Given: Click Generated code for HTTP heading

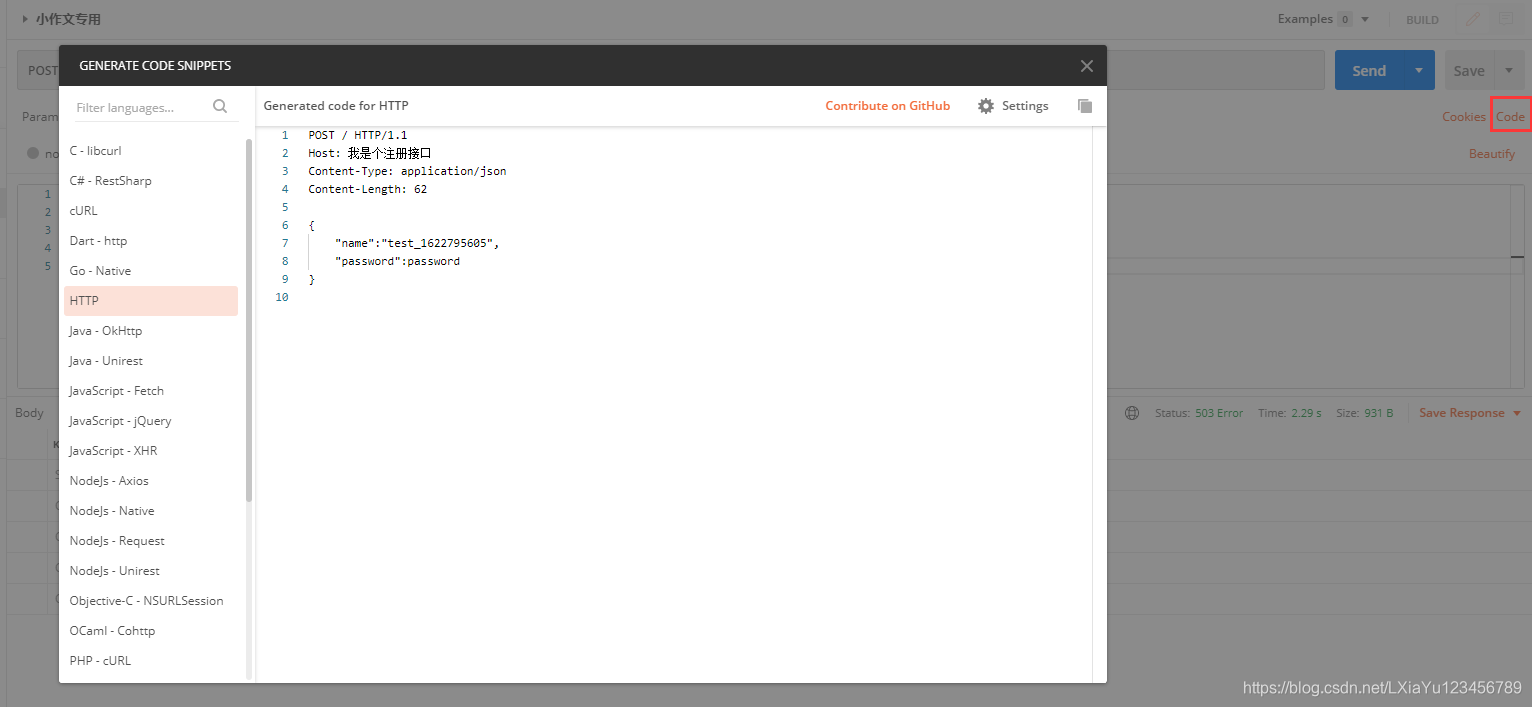Looking at the screenshot, I should coord(336,106).
